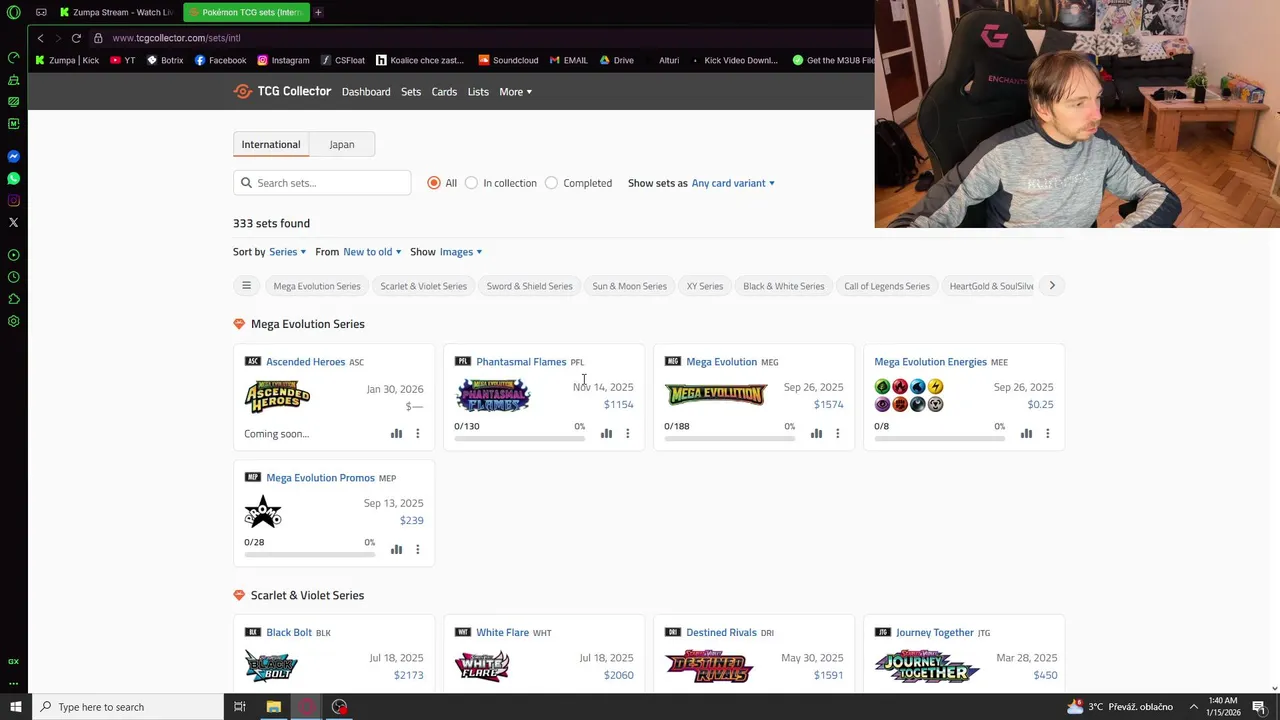Image resolution: width=1280 pixels, height=720 pixels.
Task: Click the Search sets input field
Action: (x=322, y=183)
